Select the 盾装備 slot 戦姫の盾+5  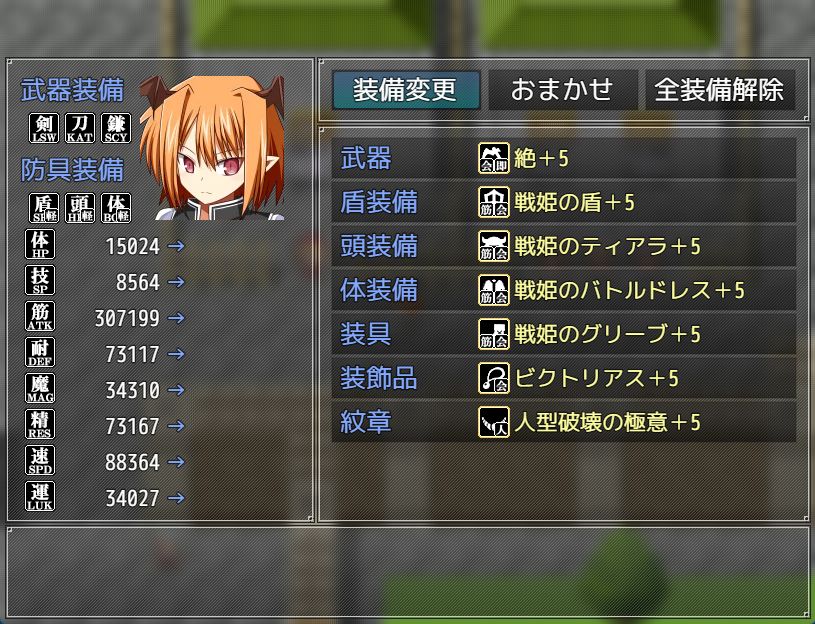coord(564,202)
